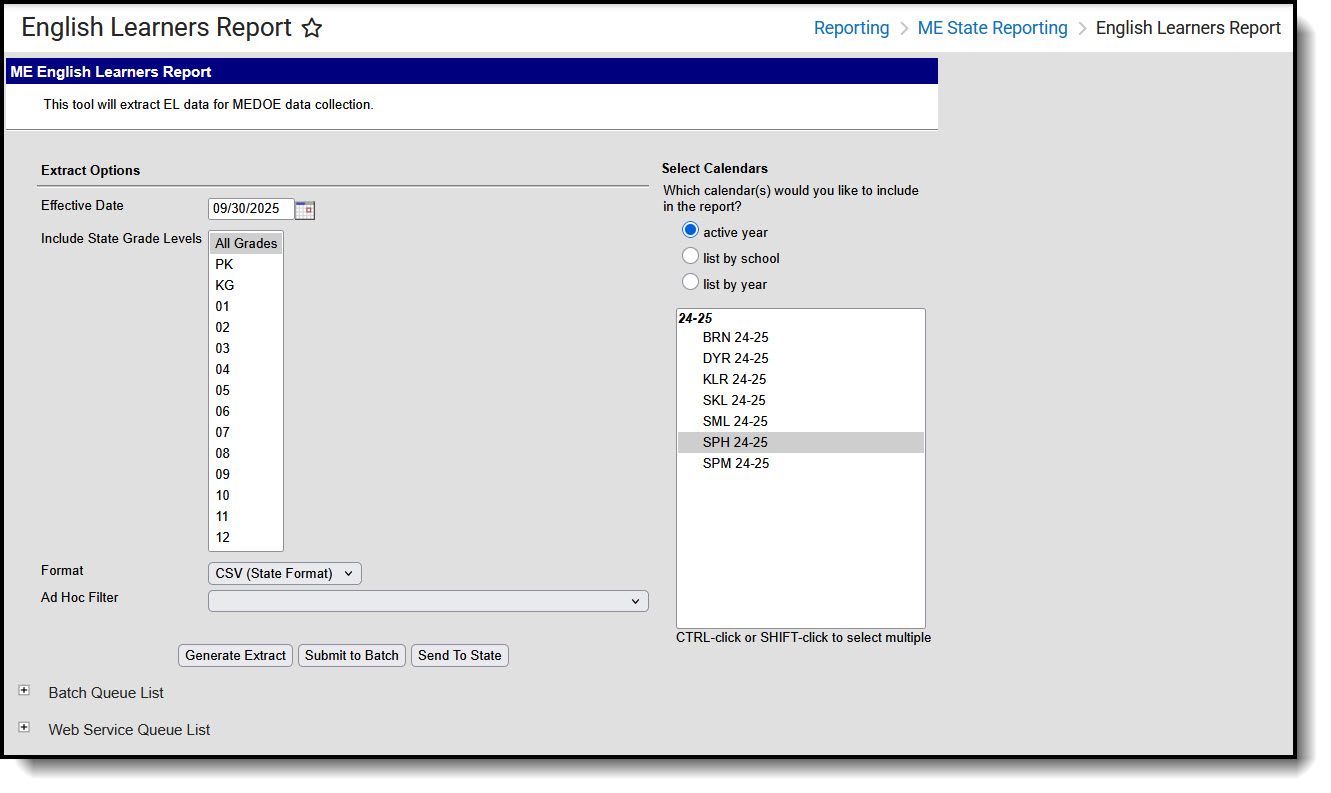The image size is (1331, 793).
Task: Select grade 01 in the list
Action: [x=246, y=306]
